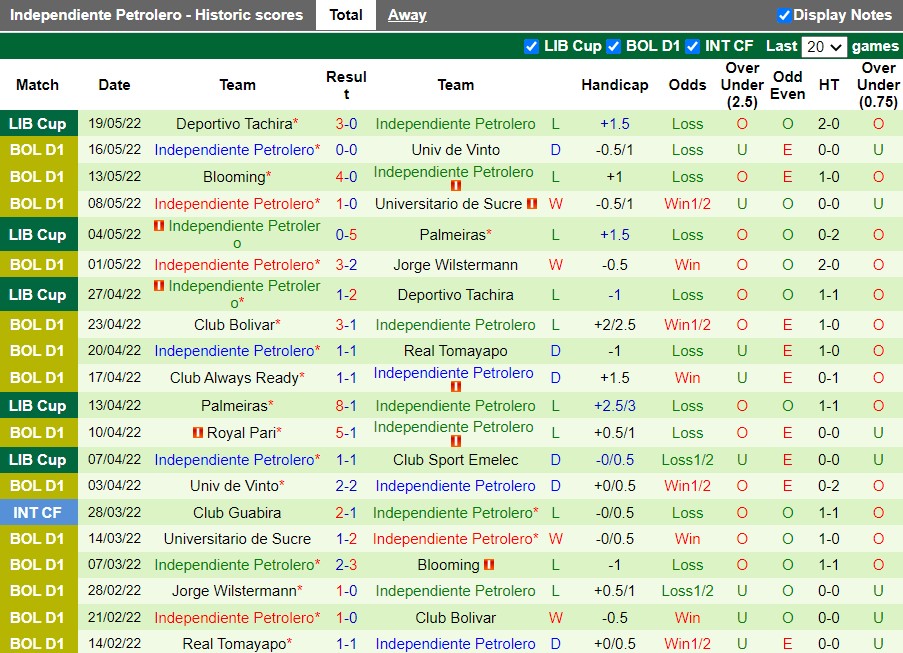Click the red card icon in 04/05/22 Palmeiras row
This screenshot has width=903, height=653.
pos(159,226)
